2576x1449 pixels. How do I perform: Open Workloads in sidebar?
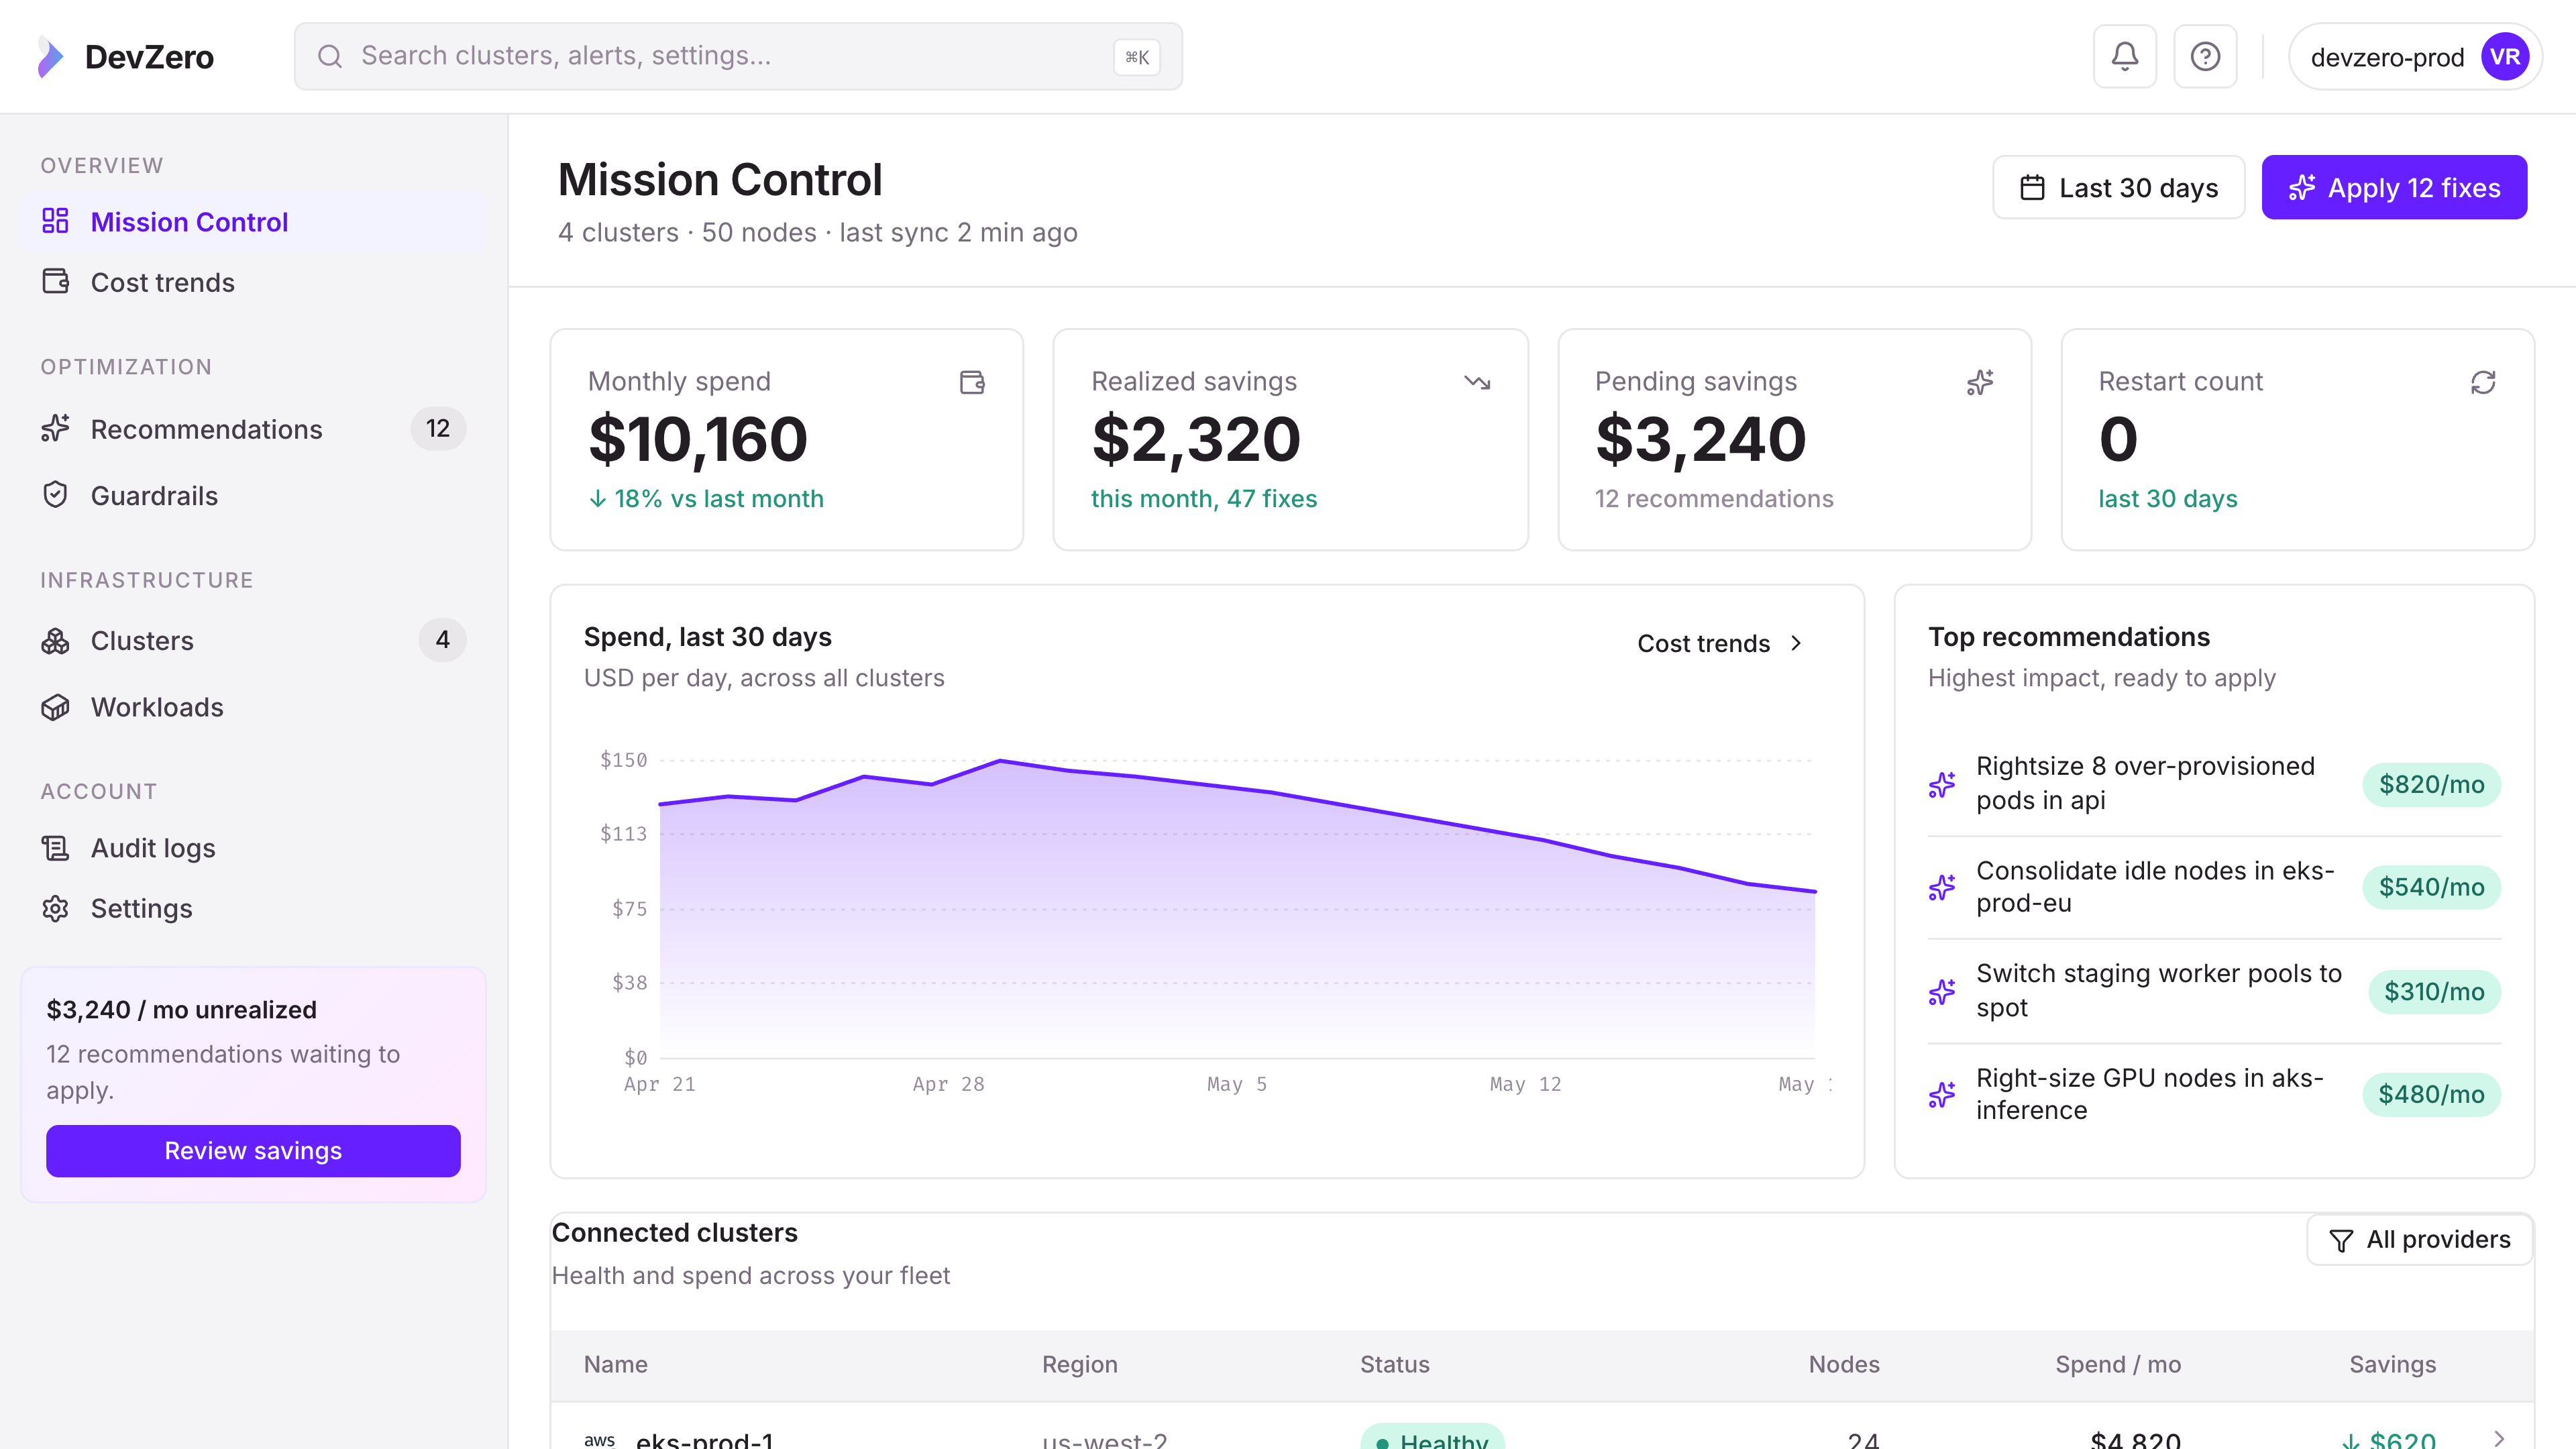coord(254,707)
